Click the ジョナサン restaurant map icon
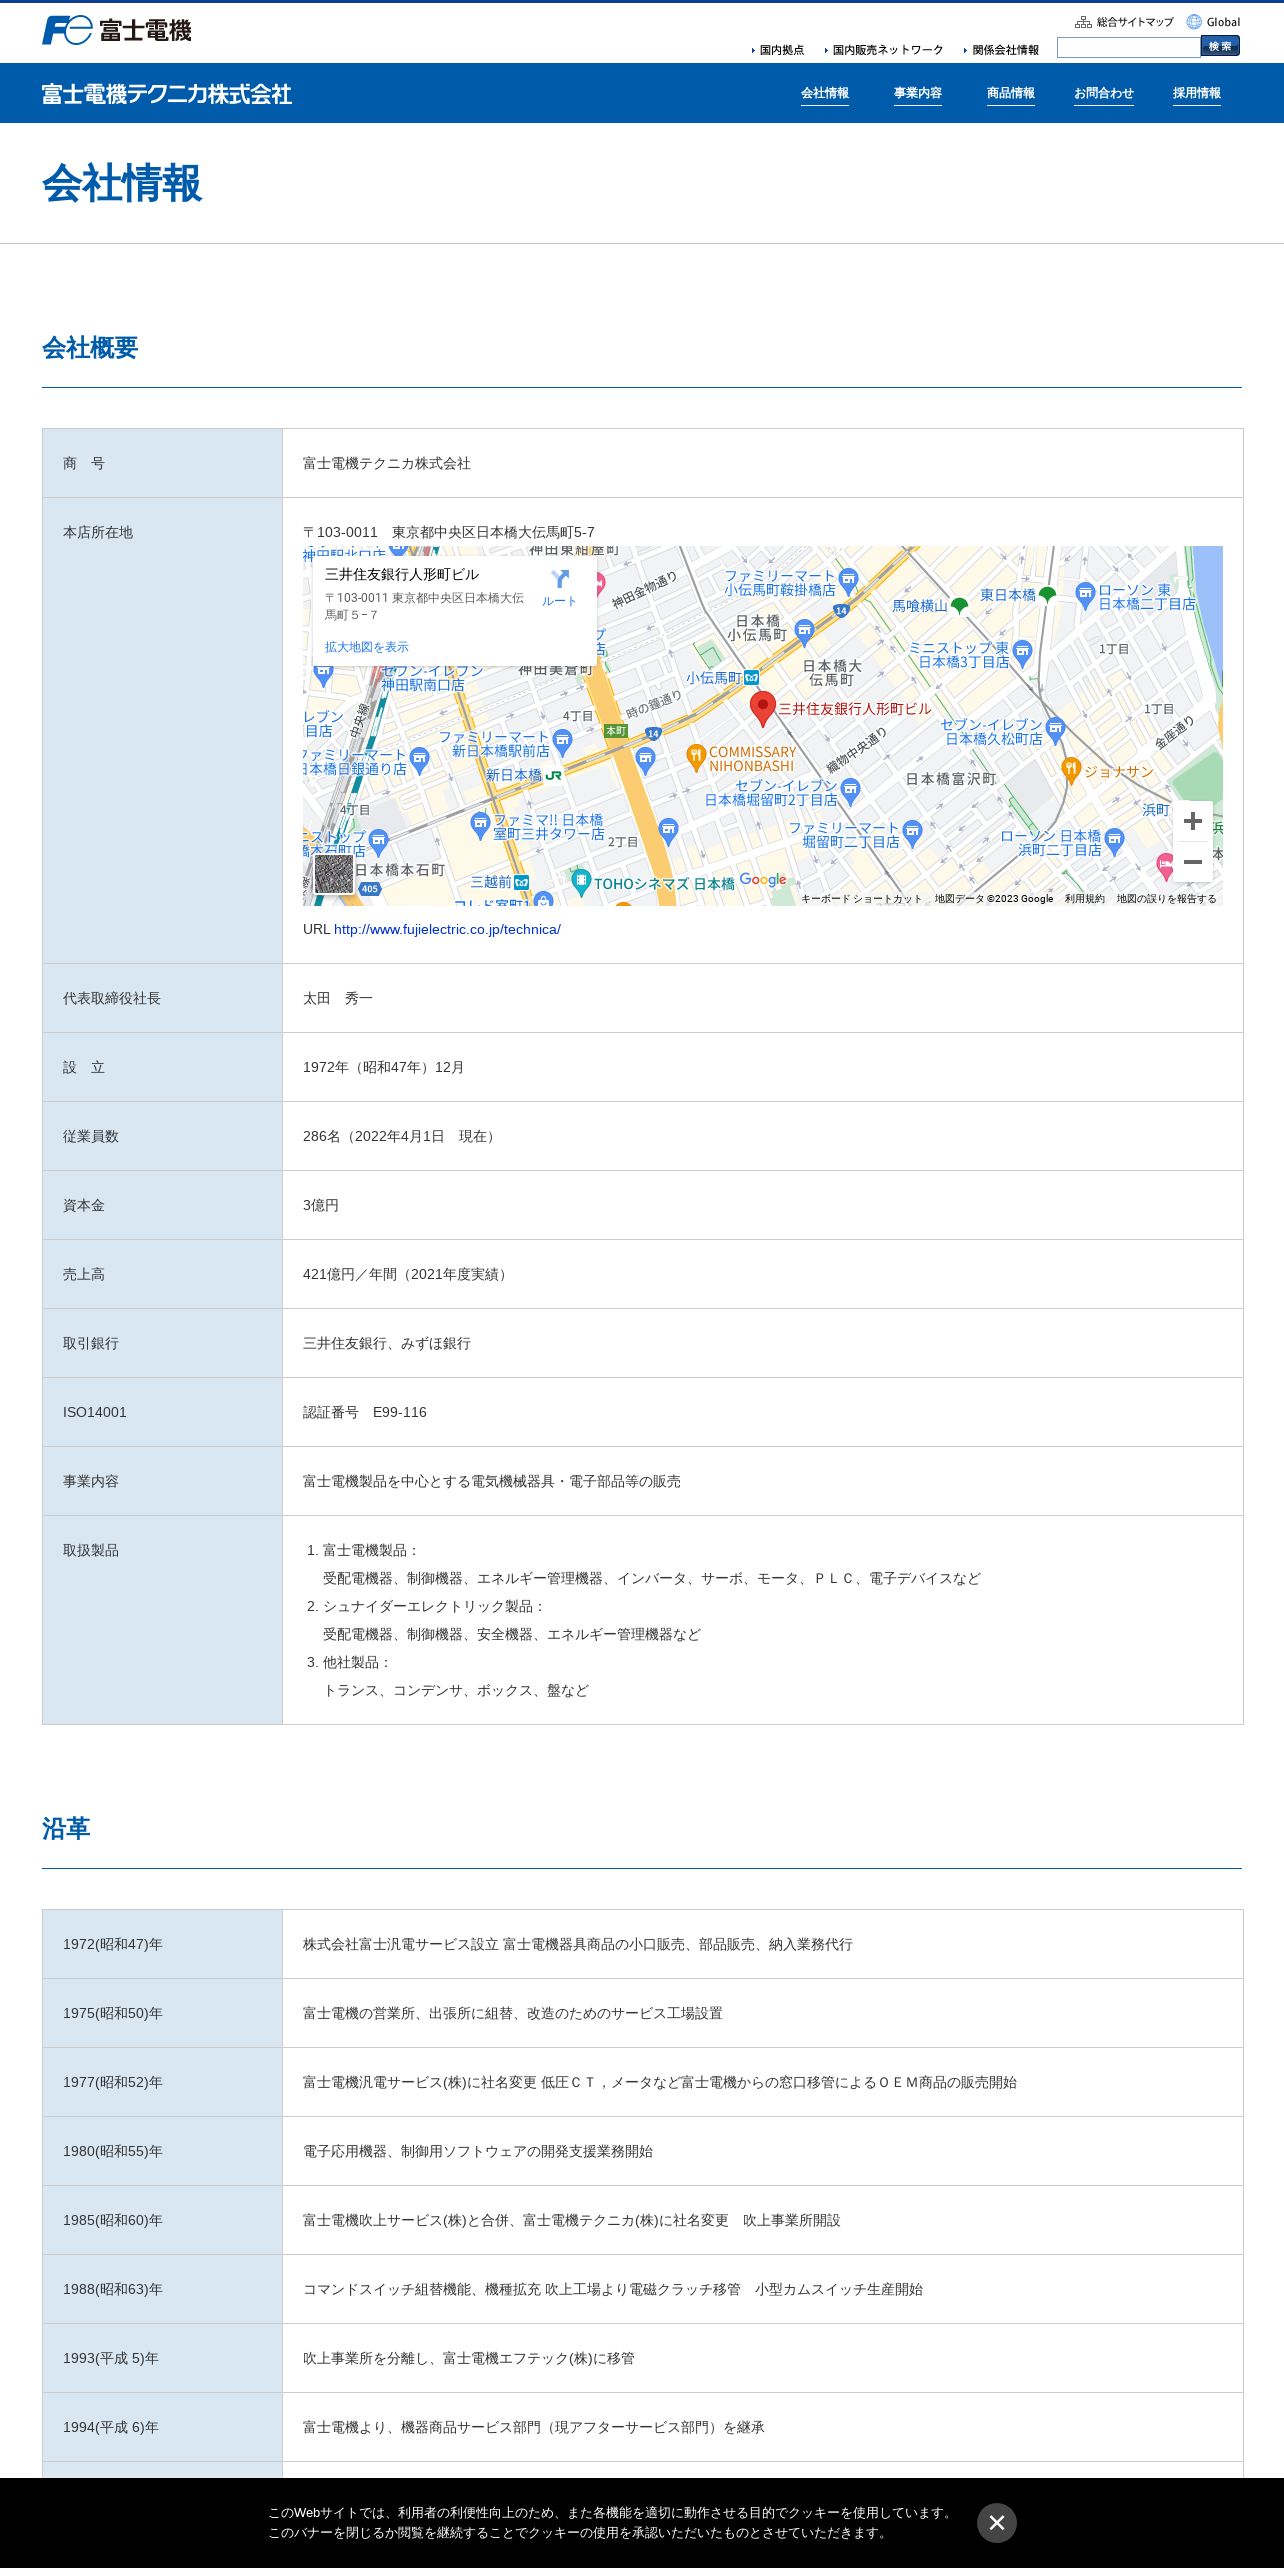 point(1071,770)
